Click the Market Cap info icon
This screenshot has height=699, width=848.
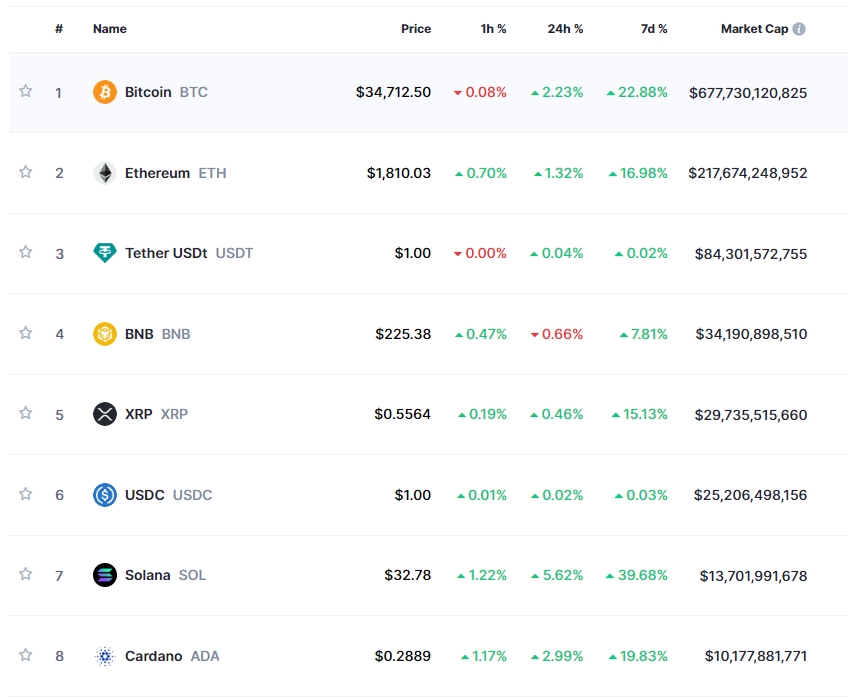click(x=799, y=29)
